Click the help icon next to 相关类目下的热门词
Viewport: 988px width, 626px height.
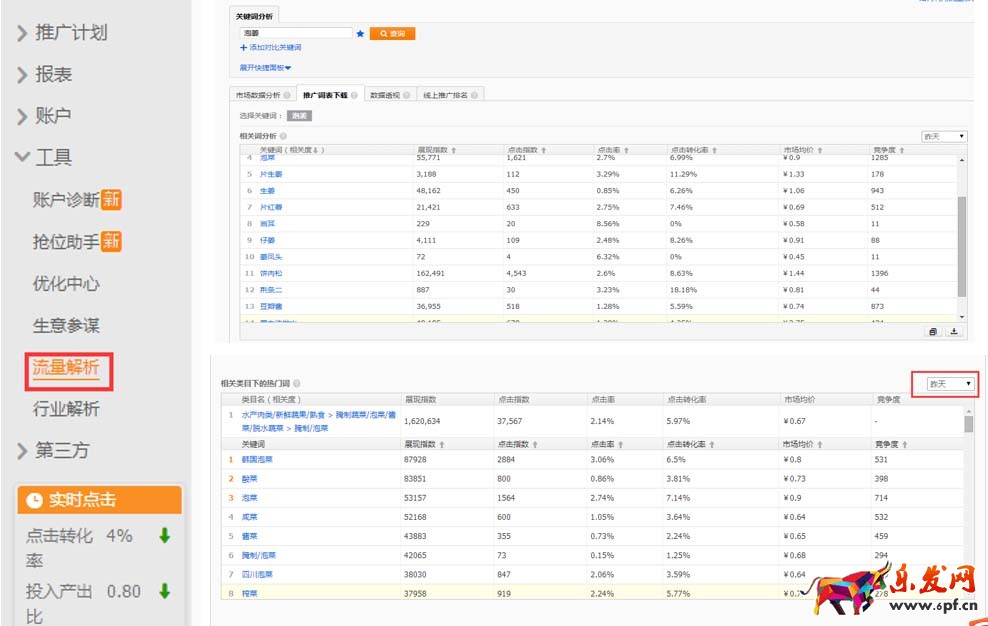tap(297, 383)
